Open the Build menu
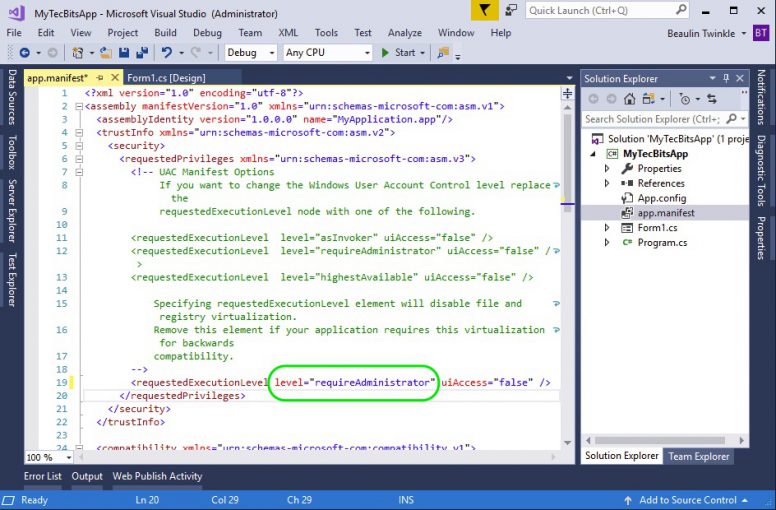The width and height of the screenshot is (776, 510). coord(165,33)
